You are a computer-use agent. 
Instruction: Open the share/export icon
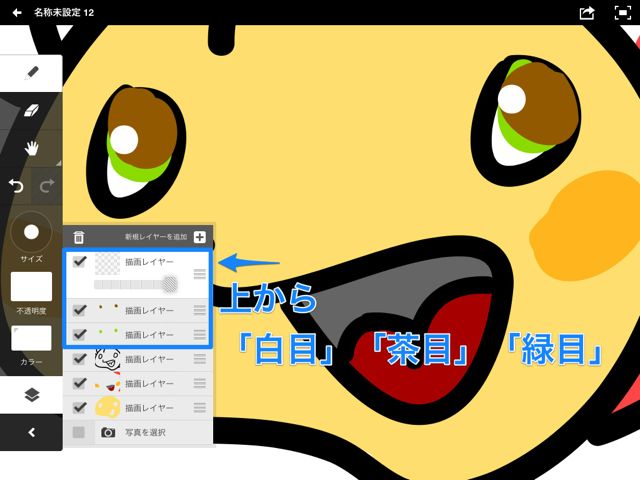point(587,13)
